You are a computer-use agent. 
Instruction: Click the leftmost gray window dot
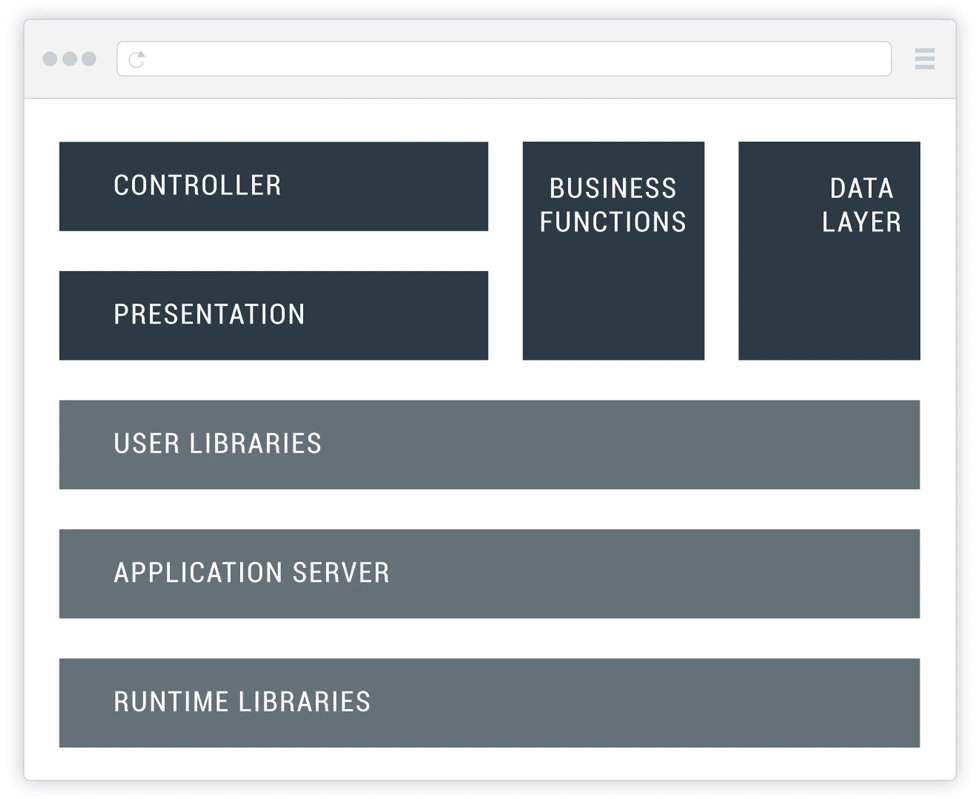click(x=50, y=59)
